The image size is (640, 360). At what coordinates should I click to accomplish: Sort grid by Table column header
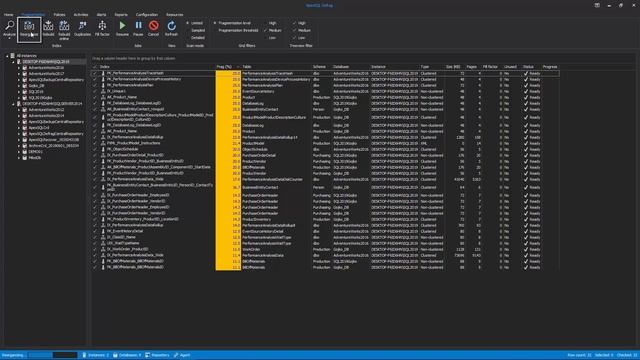[x=276, y=67]
